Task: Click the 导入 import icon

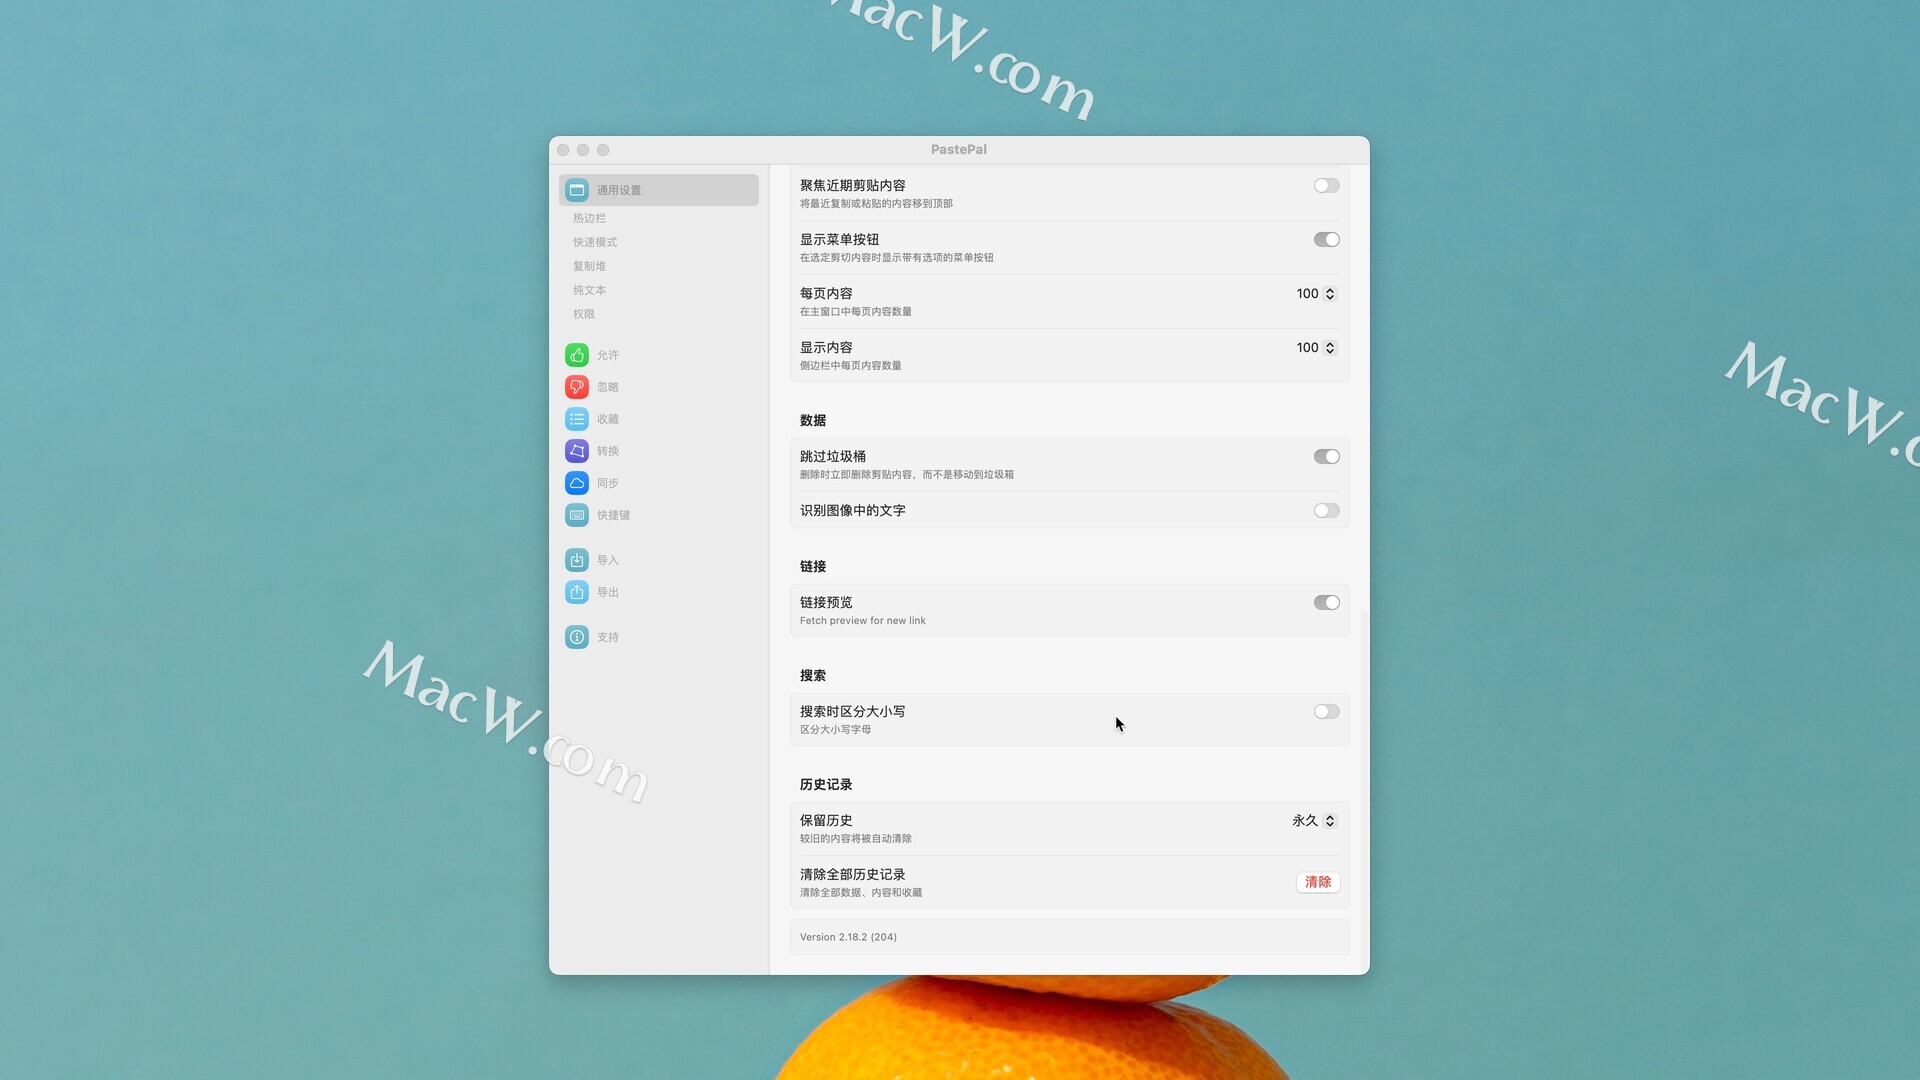Action: [577, 560]
